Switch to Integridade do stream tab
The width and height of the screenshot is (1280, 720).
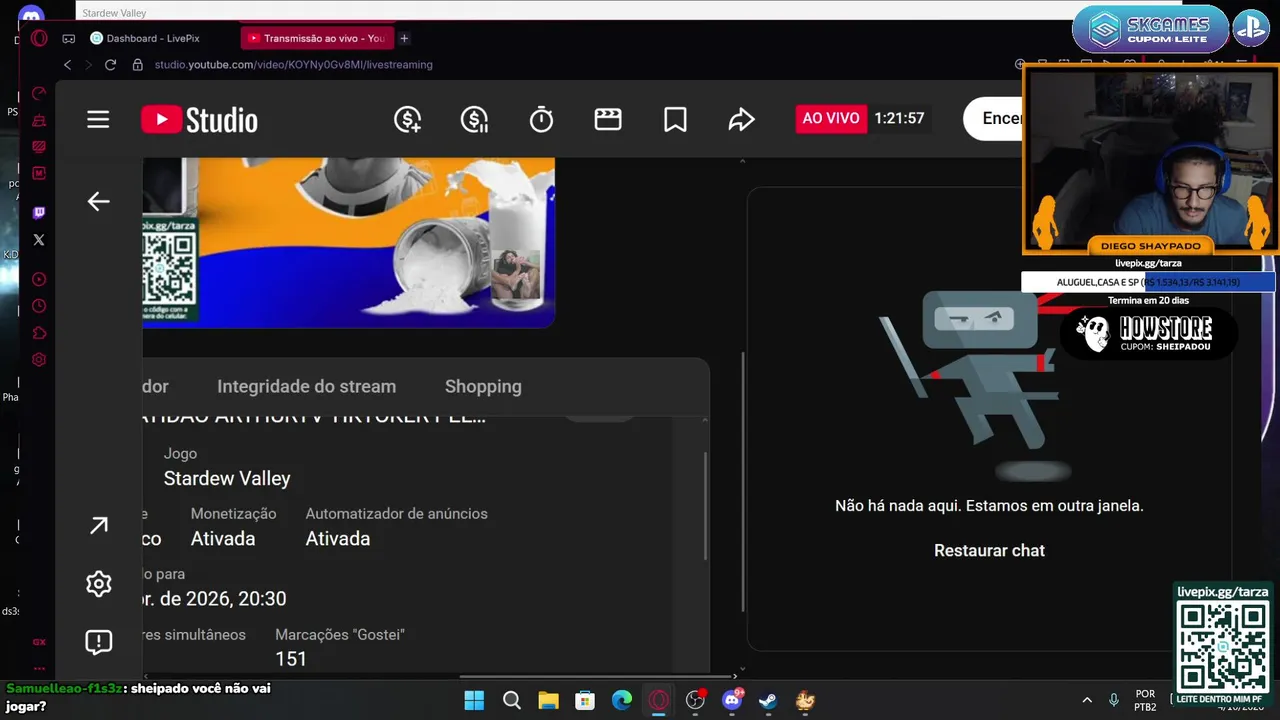306,386
